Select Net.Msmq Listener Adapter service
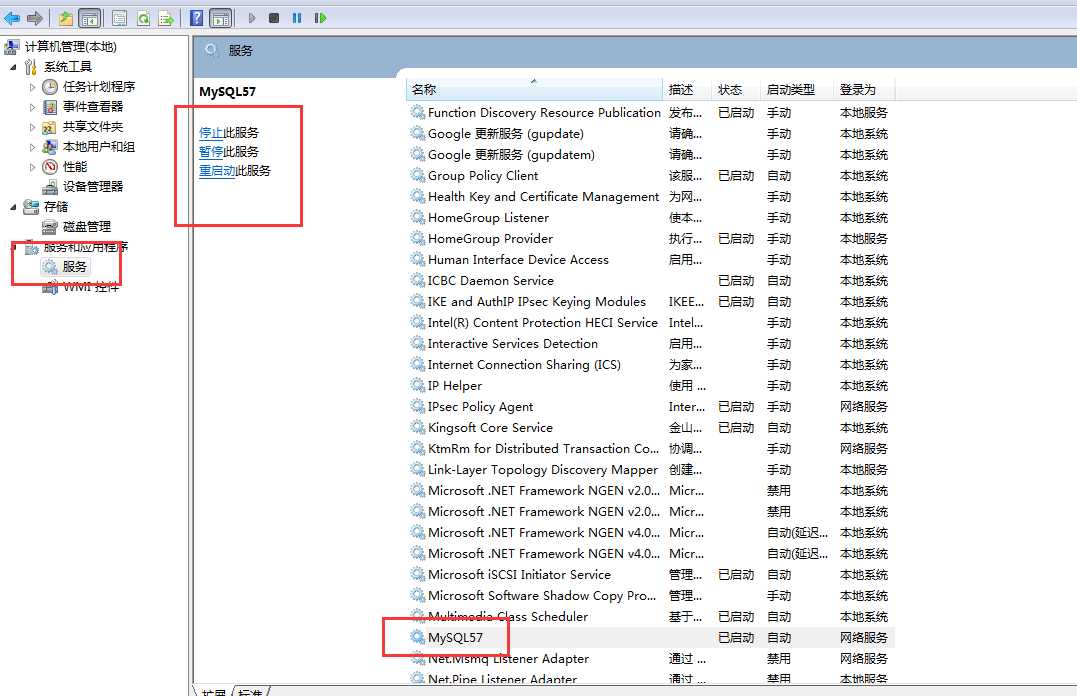This screenshot has width=1077, height=696. pos(509,658)
